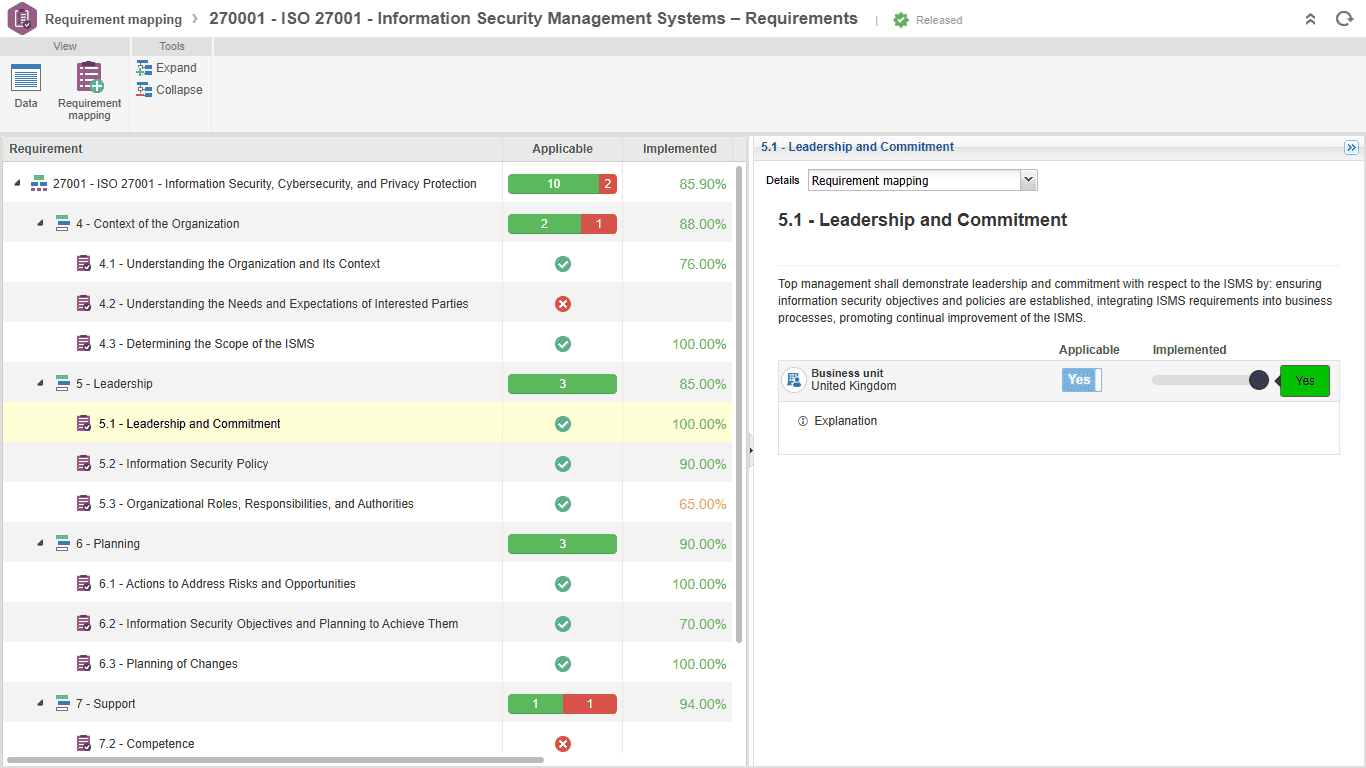Click the requirement icon for 7.2 Competence
1366x768 pixels.
(x=85, y=744)
